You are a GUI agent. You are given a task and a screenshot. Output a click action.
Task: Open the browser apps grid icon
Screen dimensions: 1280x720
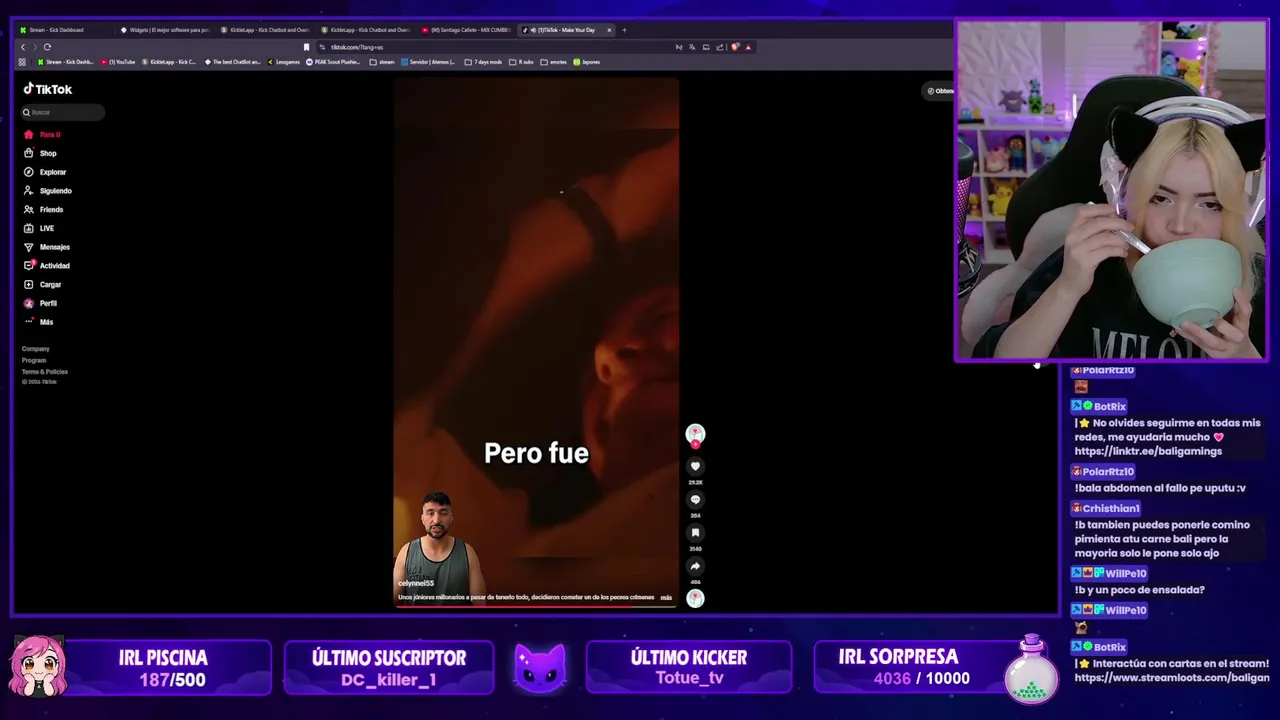pos(22,62)
